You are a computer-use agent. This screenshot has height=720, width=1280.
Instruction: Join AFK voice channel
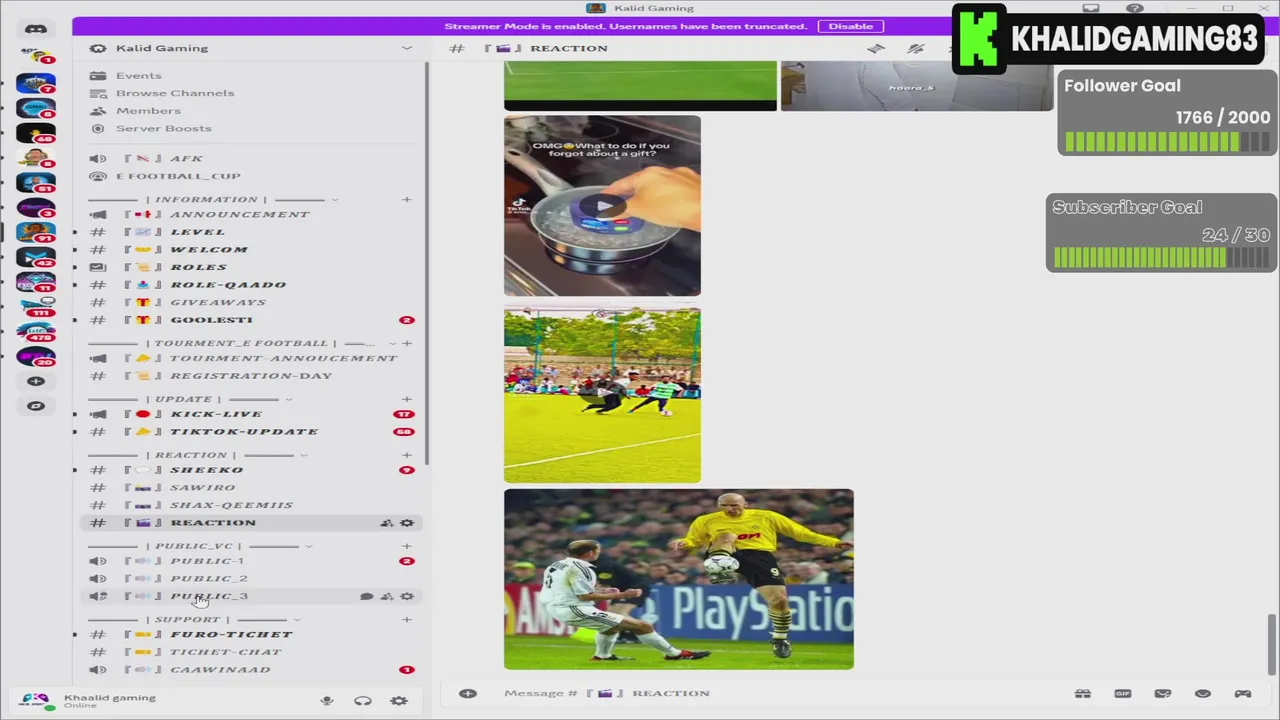(x=250, y=158)
